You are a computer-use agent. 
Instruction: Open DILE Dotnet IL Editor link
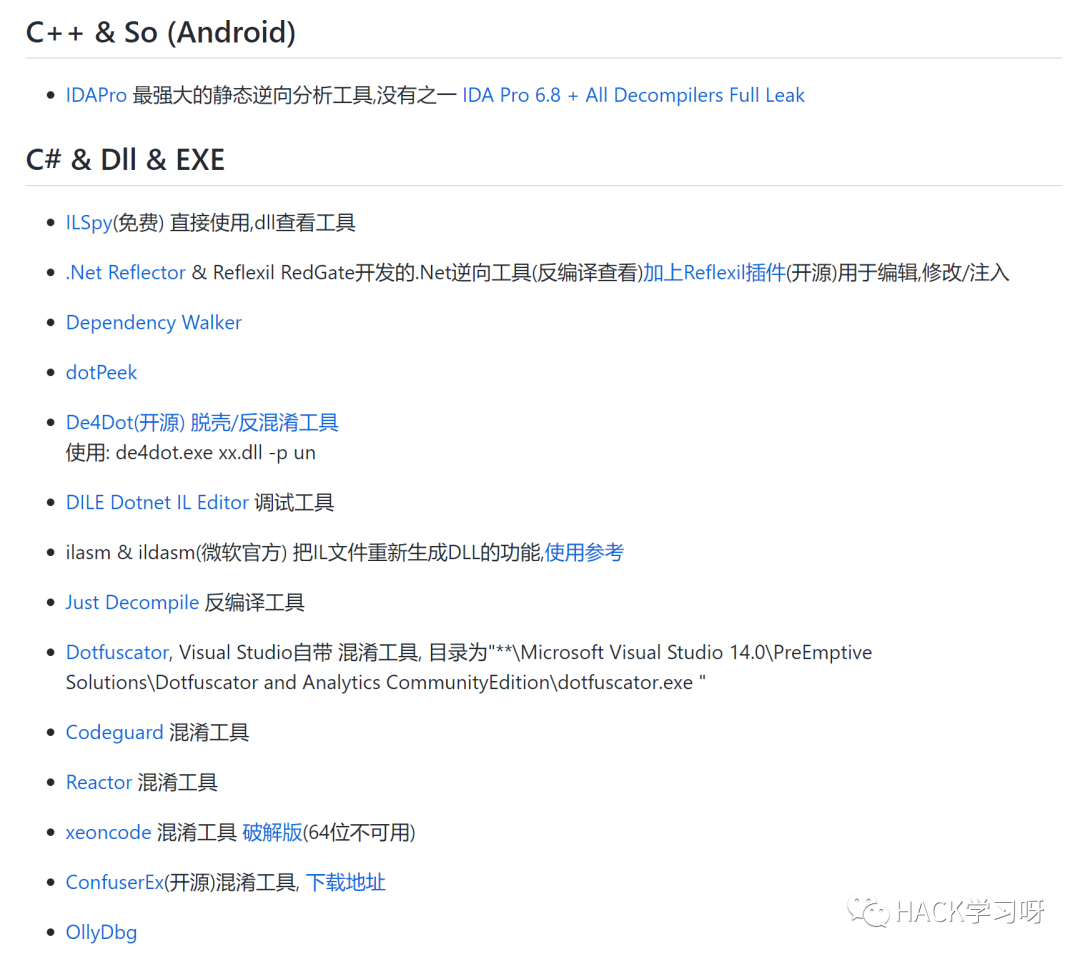157,502
